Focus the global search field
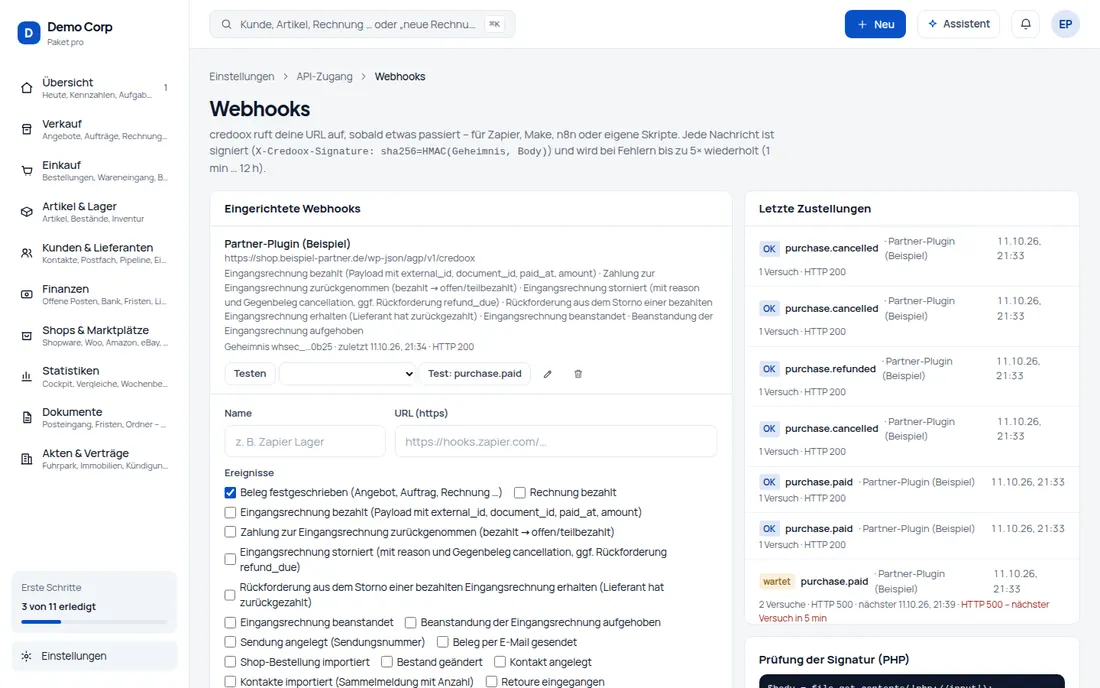 (x=362, y=24)
